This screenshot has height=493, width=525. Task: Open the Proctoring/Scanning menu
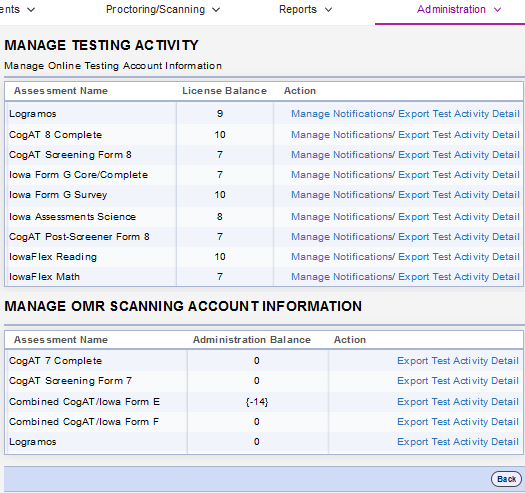tap(163, 9)
